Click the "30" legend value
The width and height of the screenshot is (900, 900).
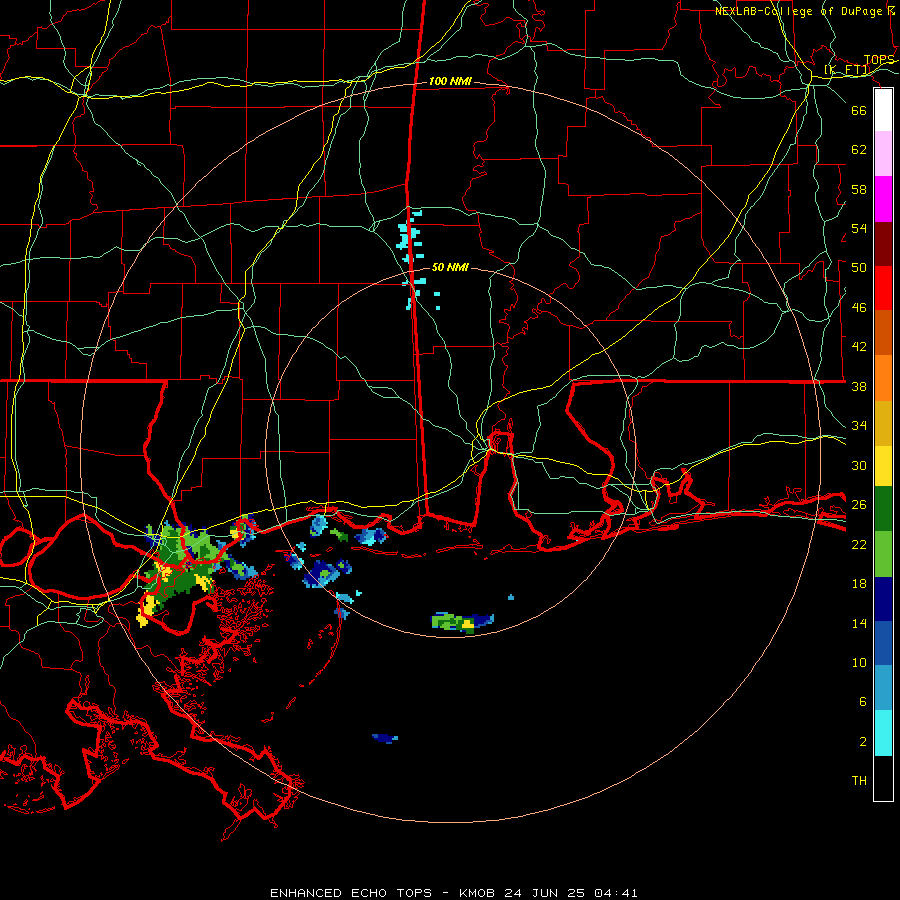click(x=859, y=465)
